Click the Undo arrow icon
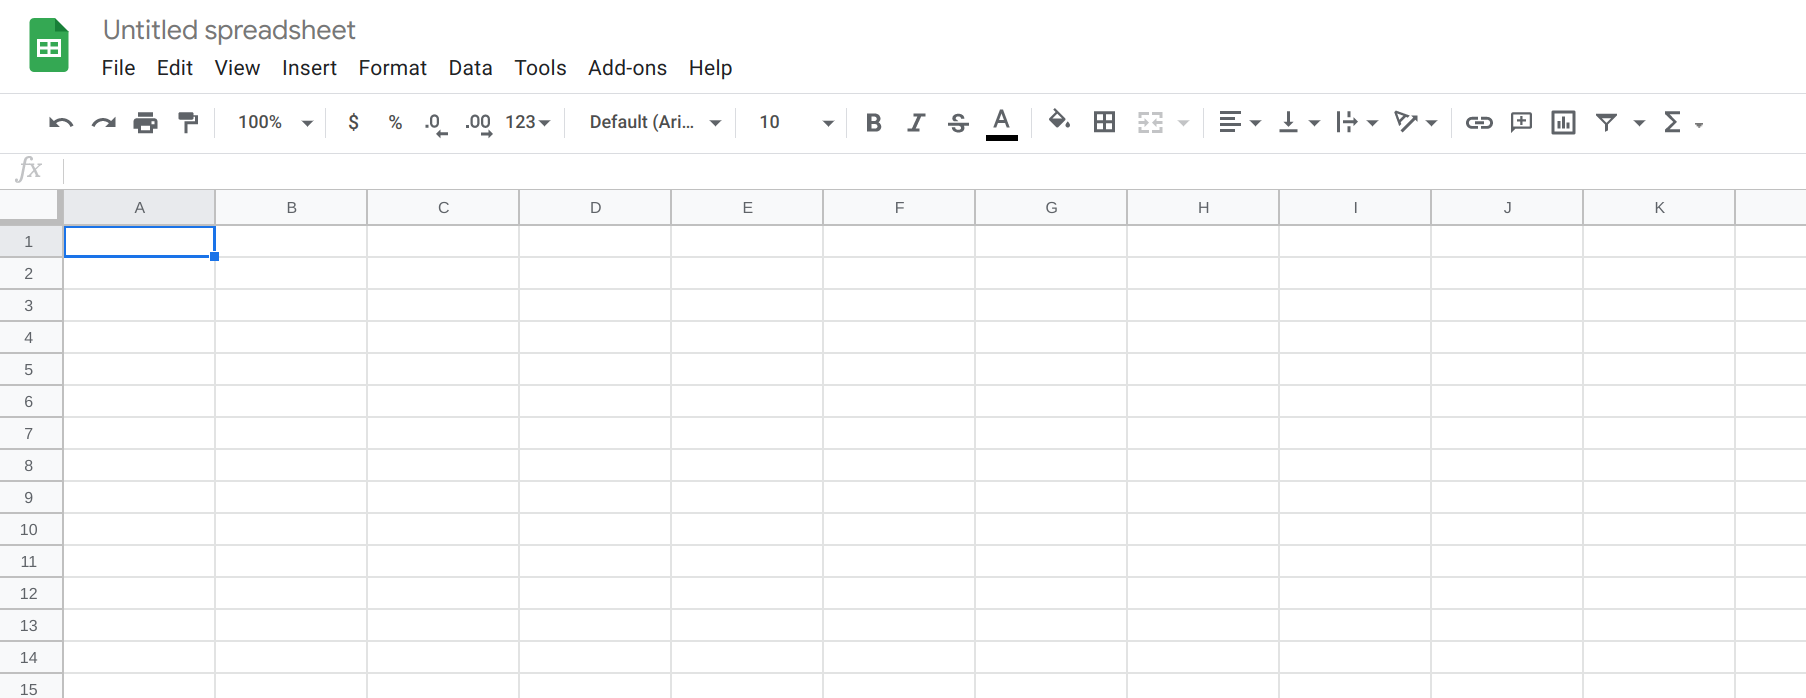The width and height of the screenshot is (1806, 698). 61,123
